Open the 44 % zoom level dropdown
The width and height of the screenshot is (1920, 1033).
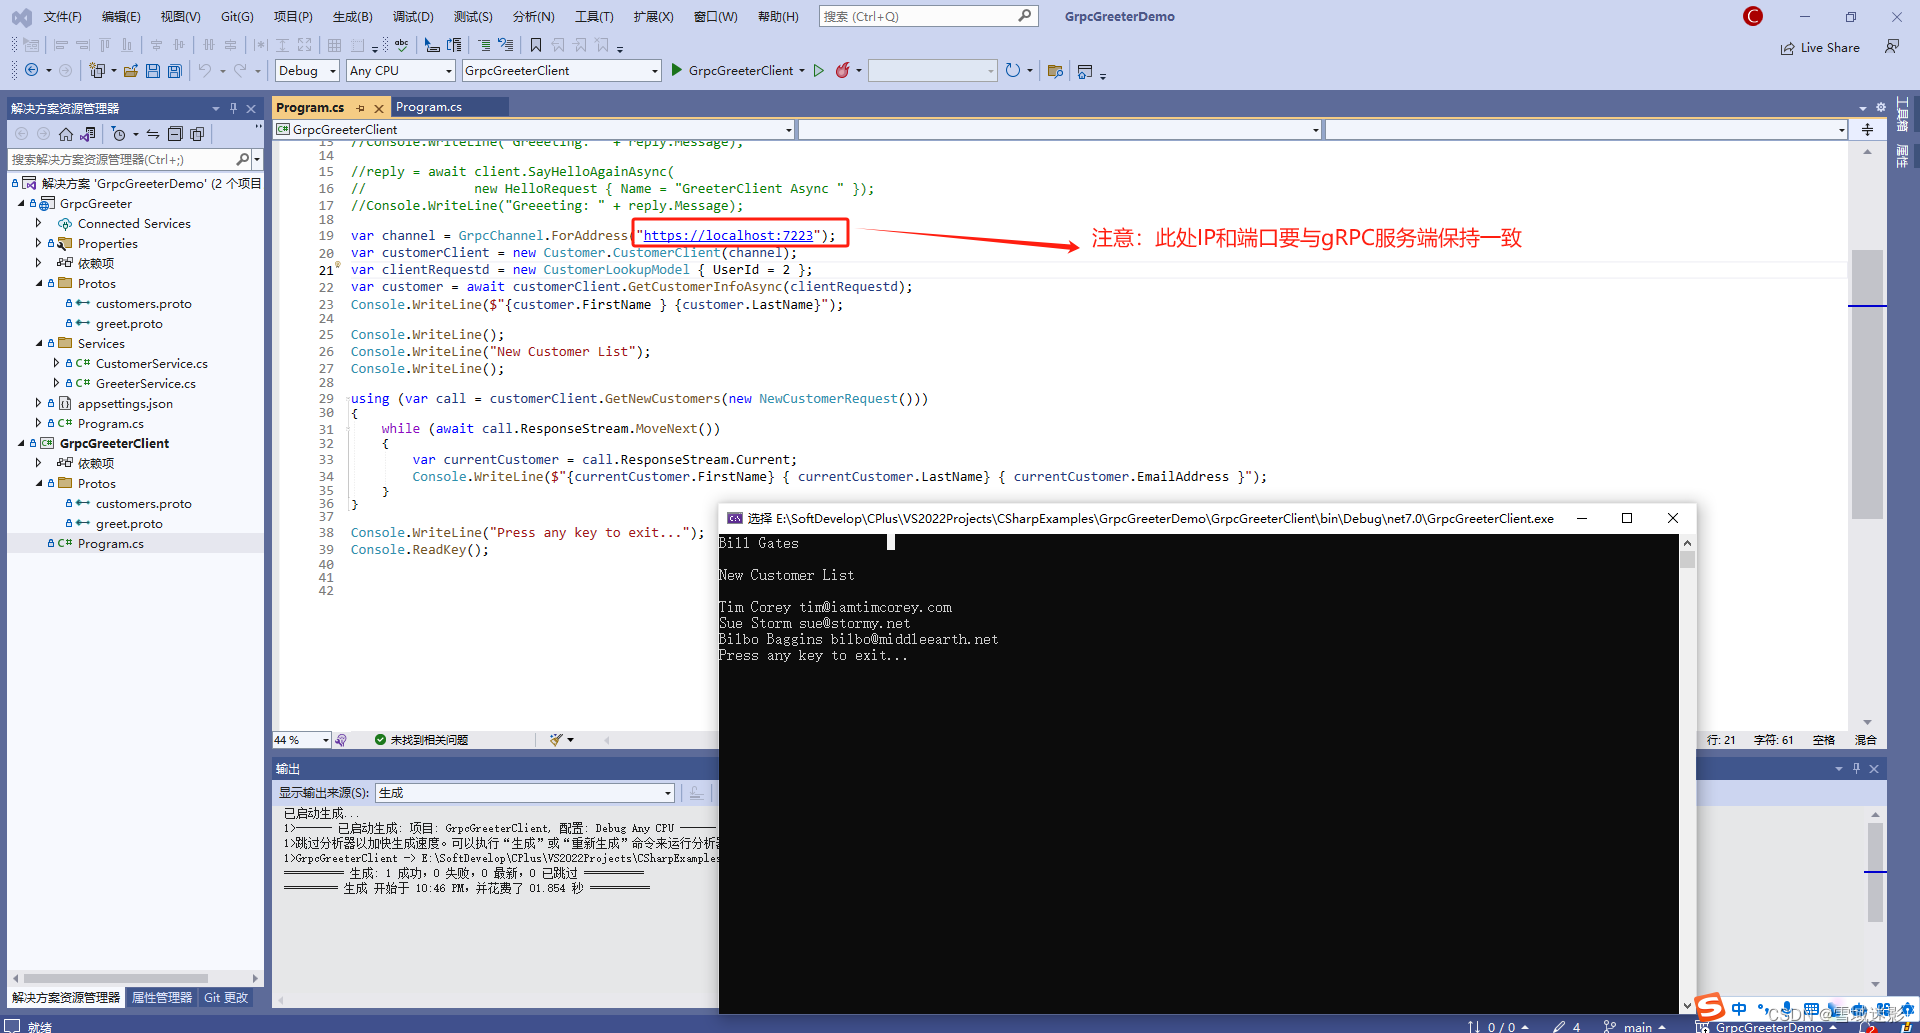pyautogui.click(x=302, y=740)
